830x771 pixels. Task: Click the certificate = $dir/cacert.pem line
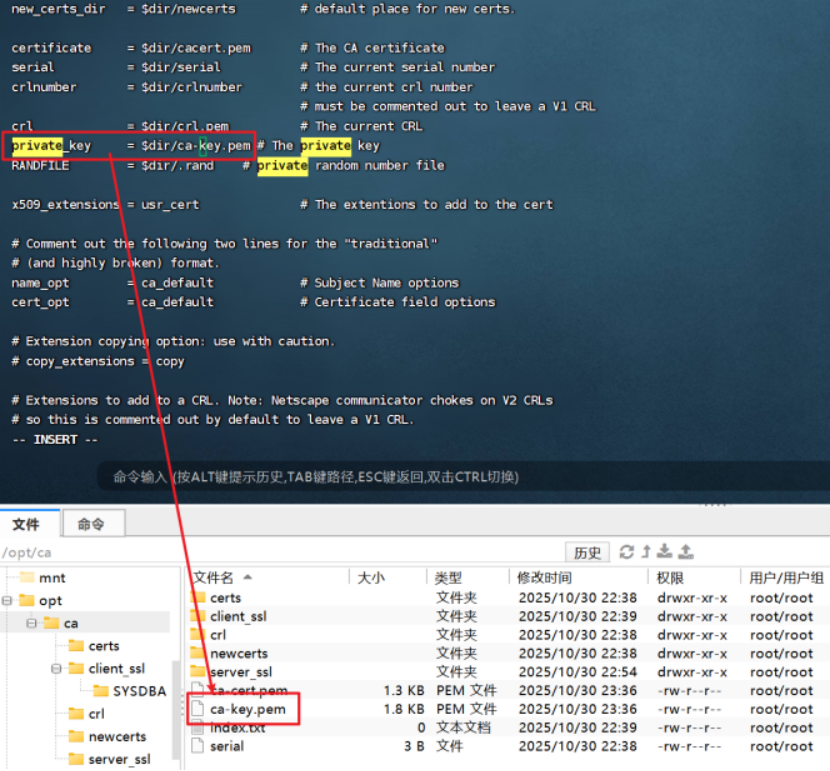228,48
